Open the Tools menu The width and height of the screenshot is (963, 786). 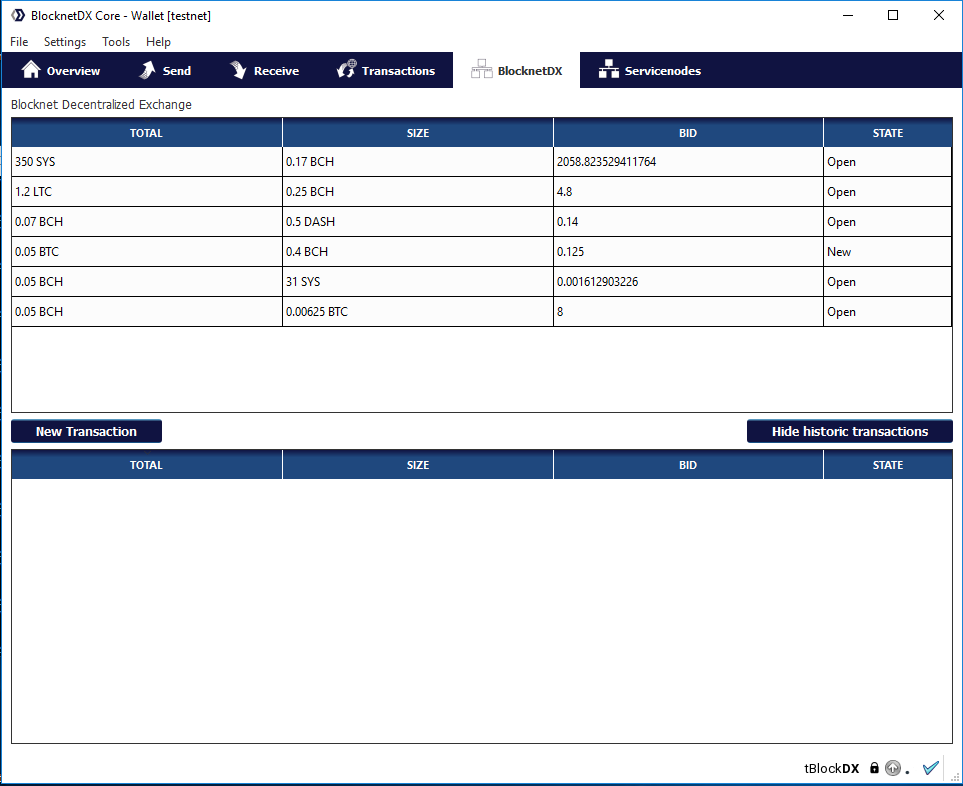pos(116,42)
